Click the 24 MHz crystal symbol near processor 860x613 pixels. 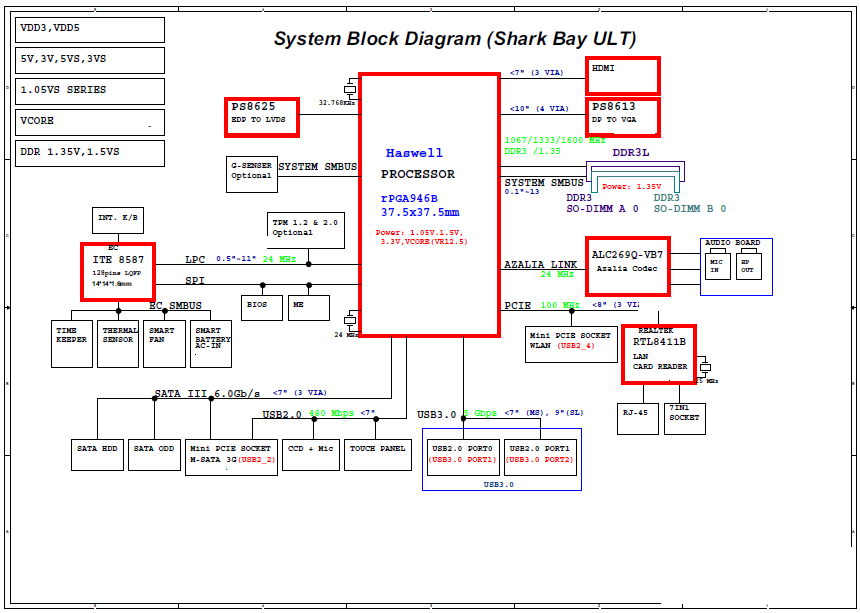tap(349, 320)
